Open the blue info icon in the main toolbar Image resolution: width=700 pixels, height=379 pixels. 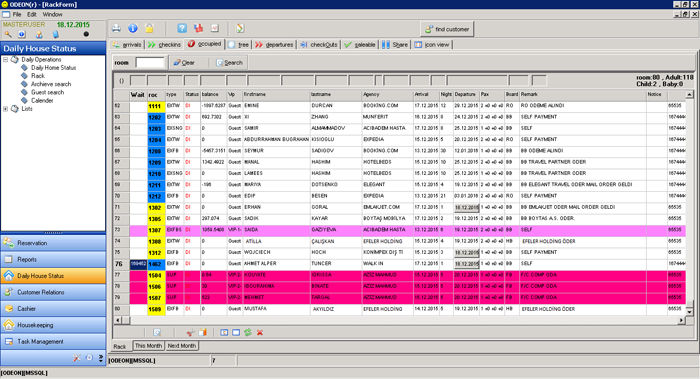(133, 29)
